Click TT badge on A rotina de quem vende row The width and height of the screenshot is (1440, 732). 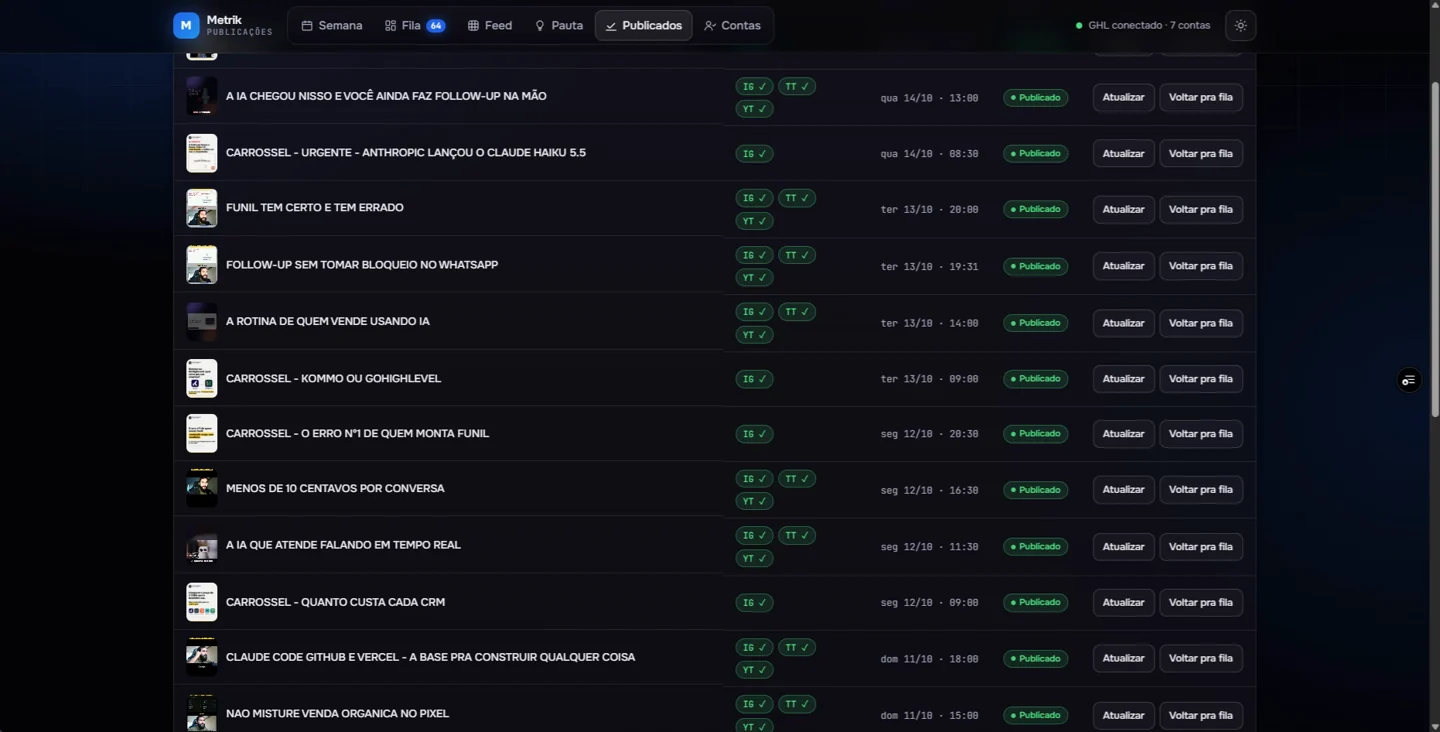(x=797, y=312)
